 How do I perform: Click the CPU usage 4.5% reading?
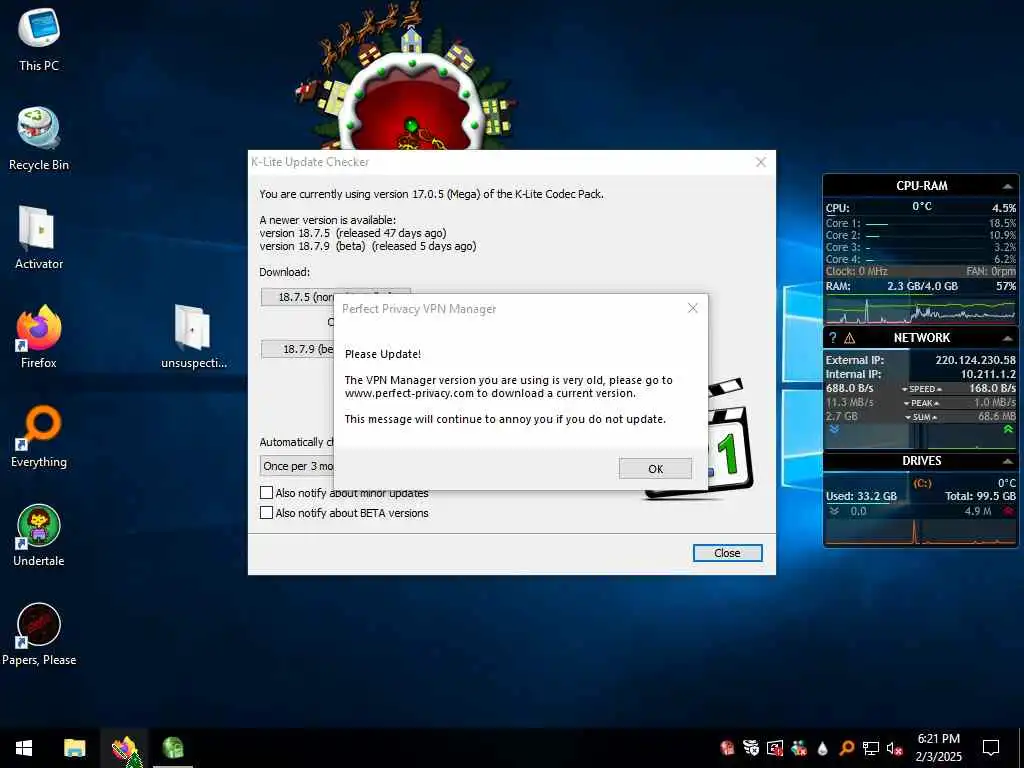coord(1004,208)
